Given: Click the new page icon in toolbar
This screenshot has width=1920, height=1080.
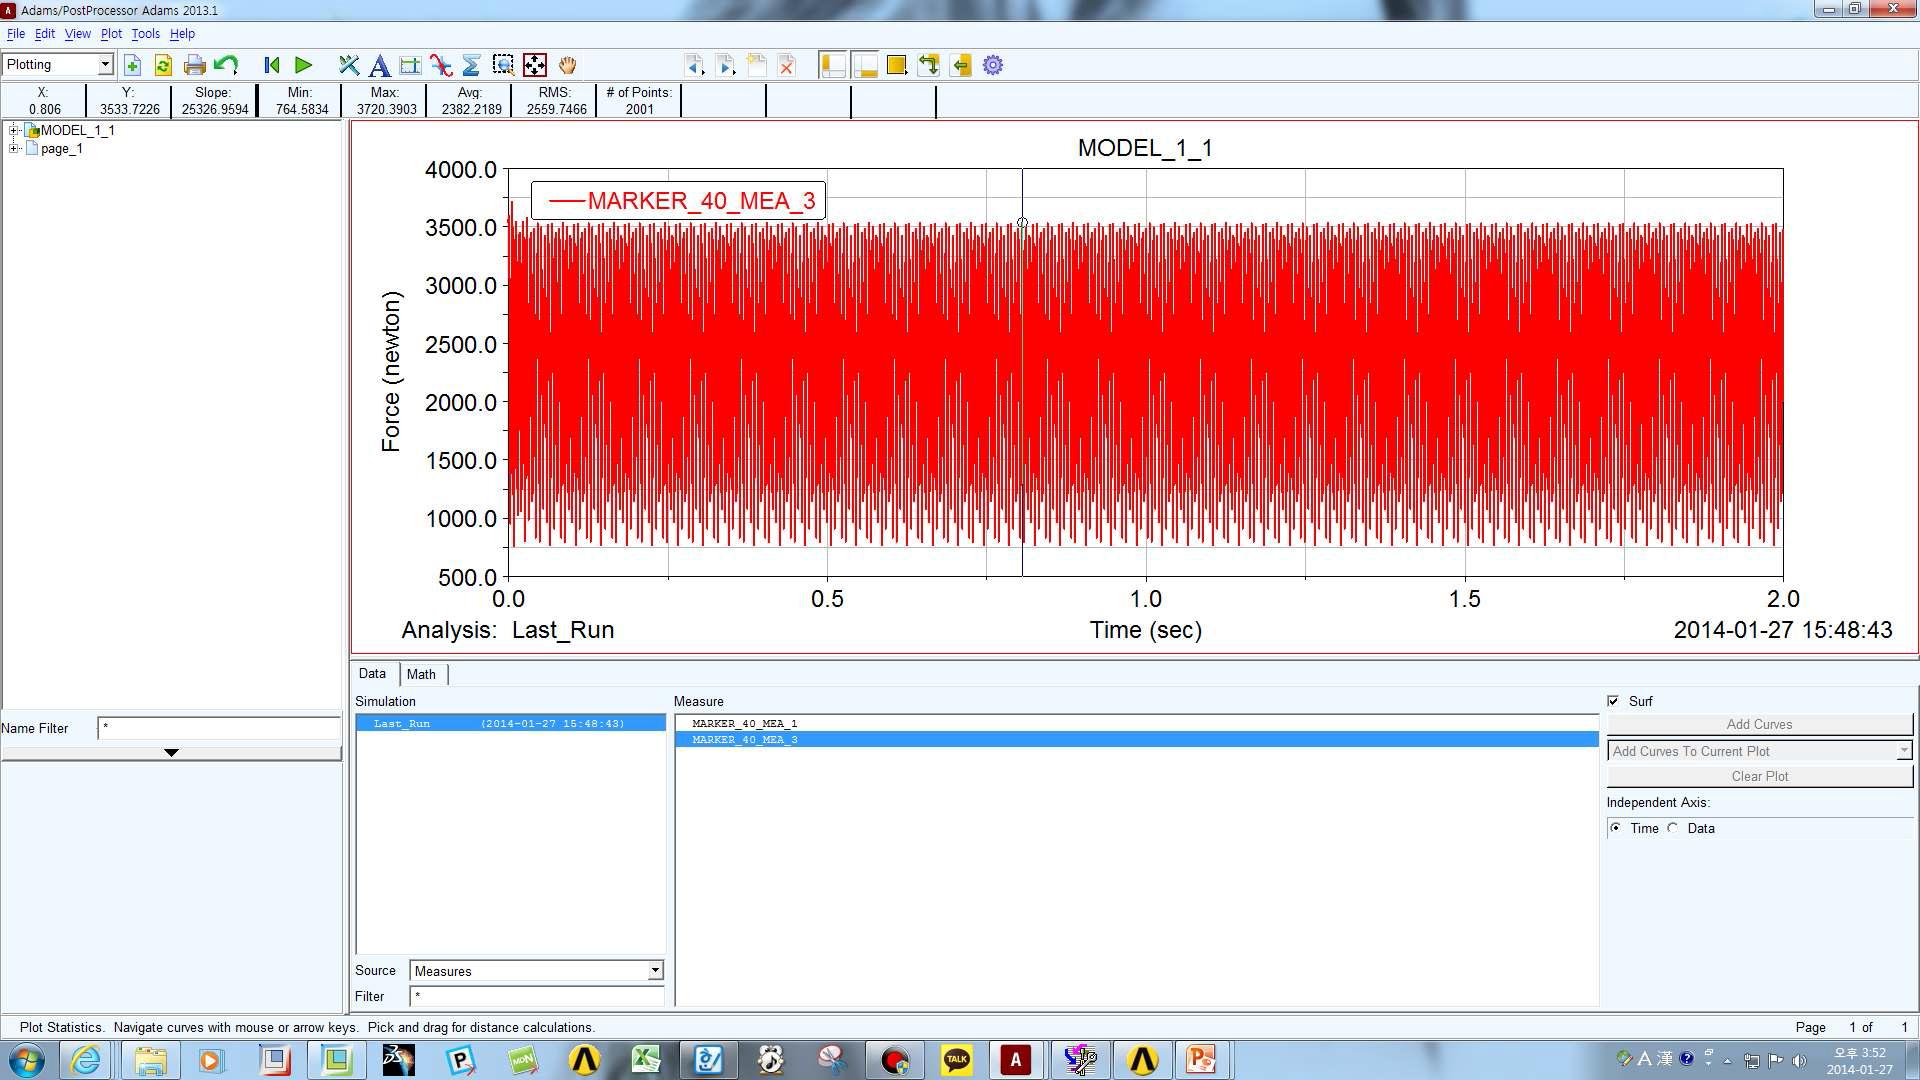Looking at the screenshot, I should coord(132,66).
